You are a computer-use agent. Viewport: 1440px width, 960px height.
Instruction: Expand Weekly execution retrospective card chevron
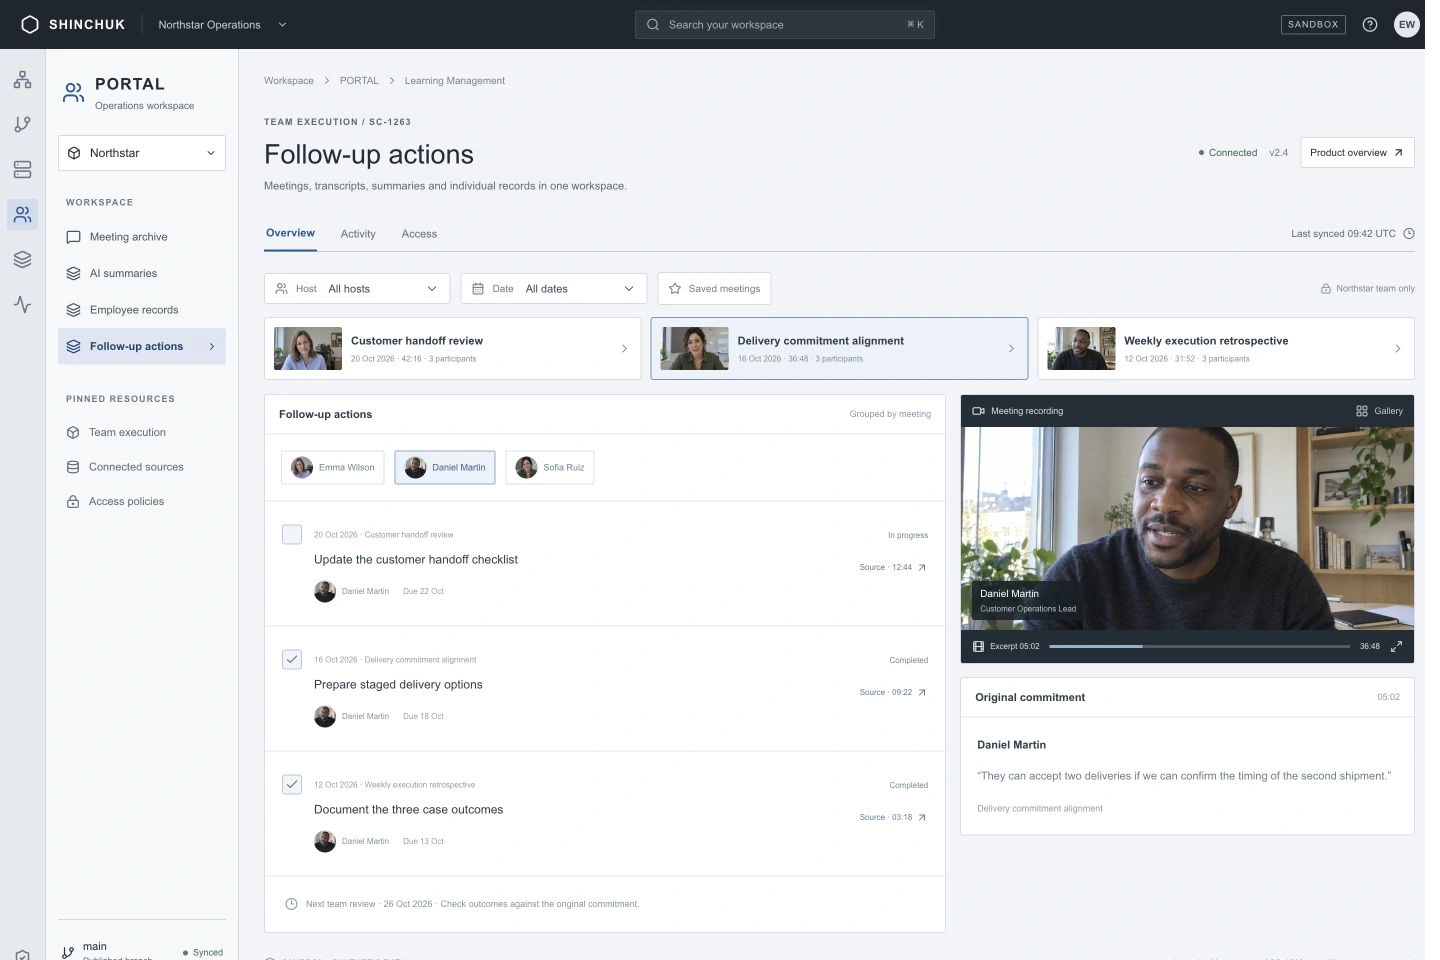(x=1397, y=349)
